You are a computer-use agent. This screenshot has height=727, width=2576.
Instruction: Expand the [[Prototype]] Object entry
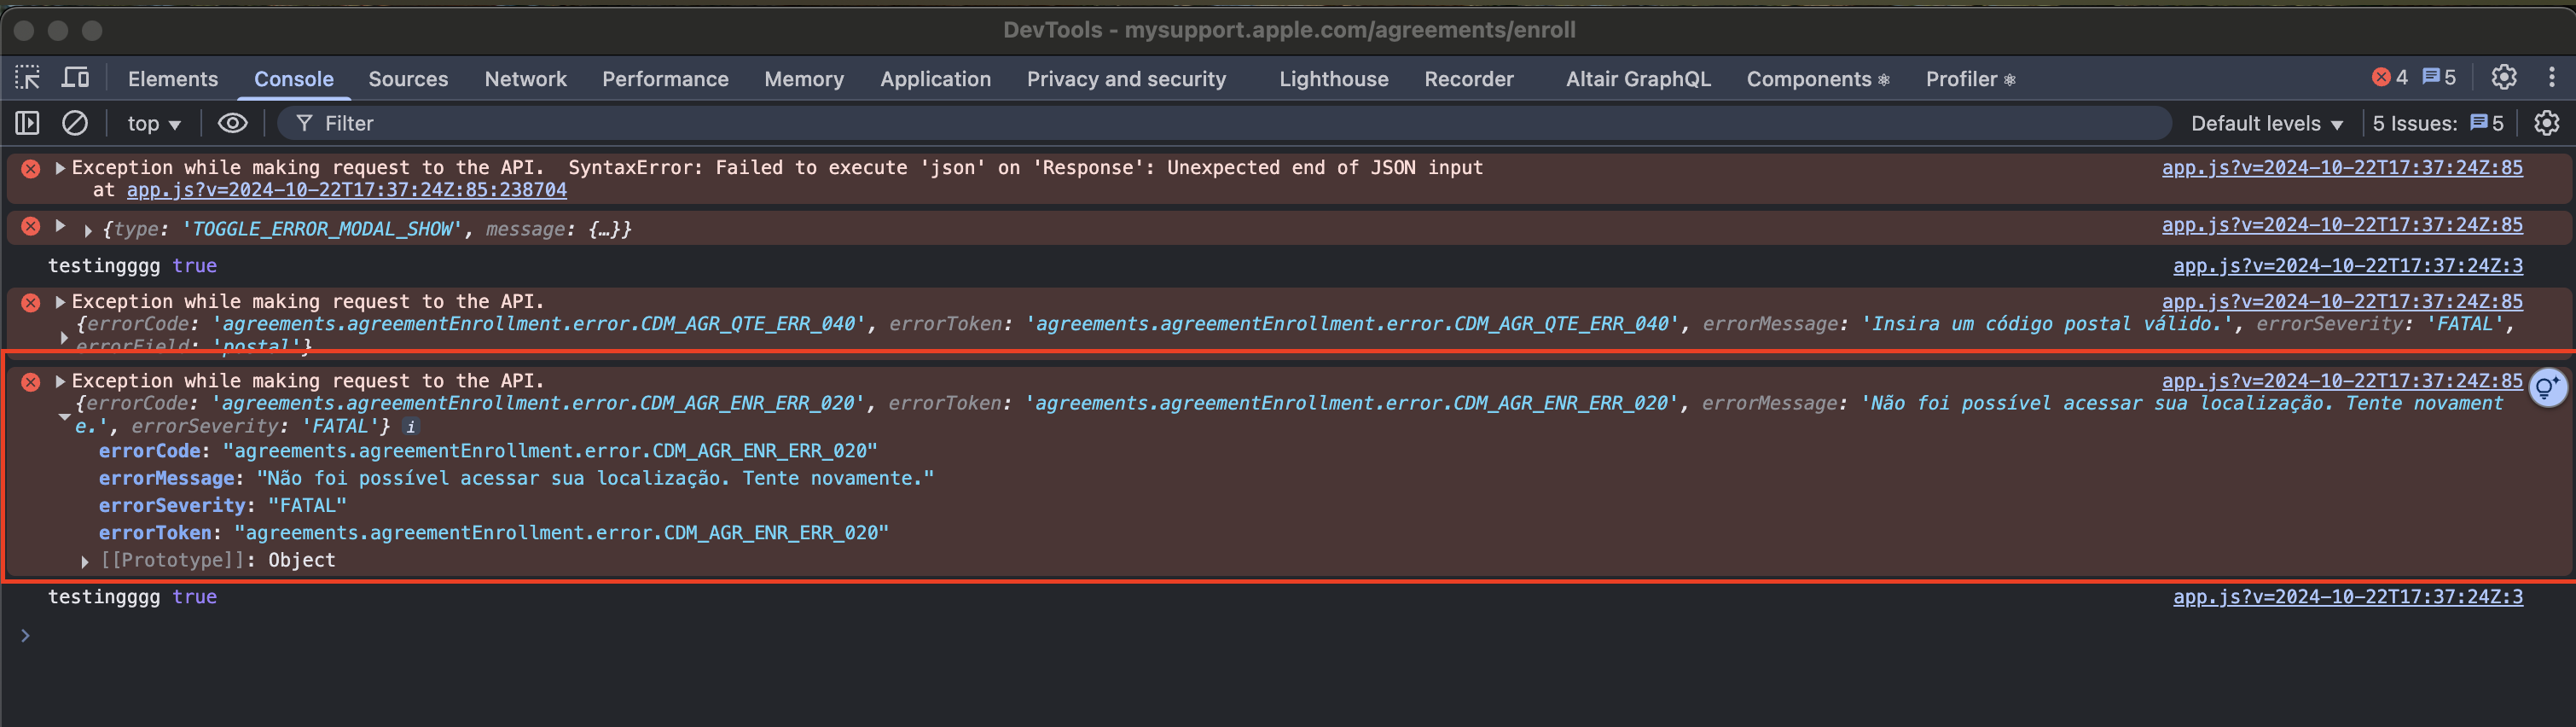pos(85,562)
